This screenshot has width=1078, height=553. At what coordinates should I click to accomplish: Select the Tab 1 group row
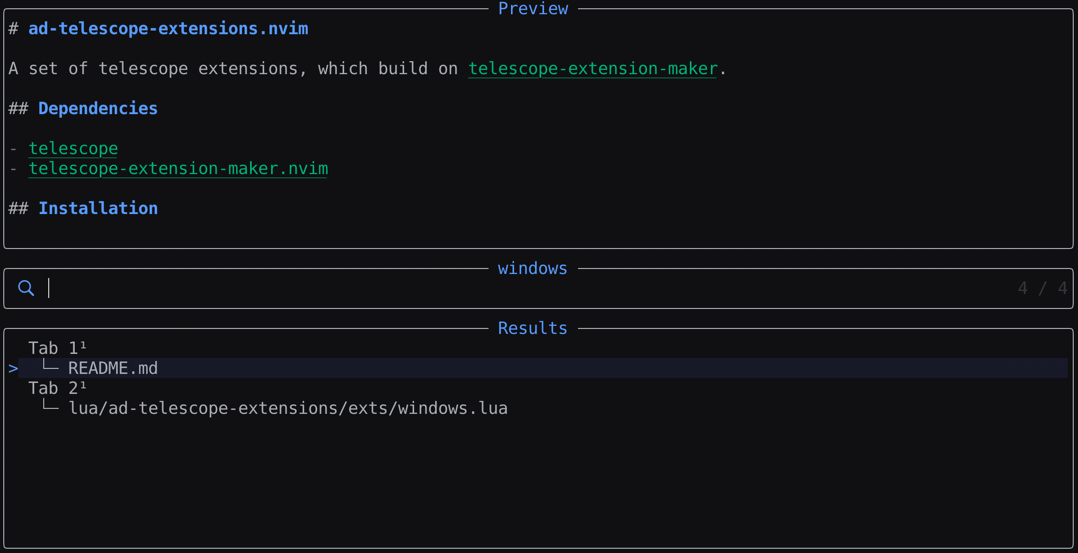tap(53, 348)
